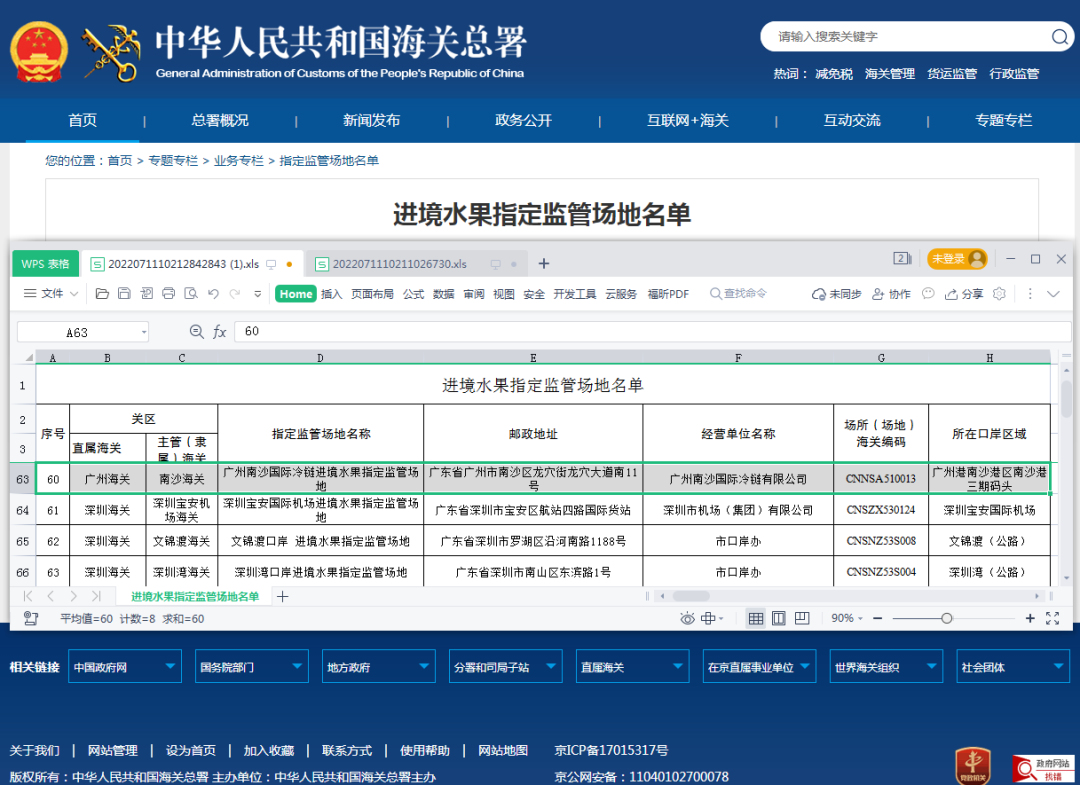The width and height of the screenshot is (1080, 785).
Task: Click zoom in plus icon
Action: click(x=1030, y=618)
